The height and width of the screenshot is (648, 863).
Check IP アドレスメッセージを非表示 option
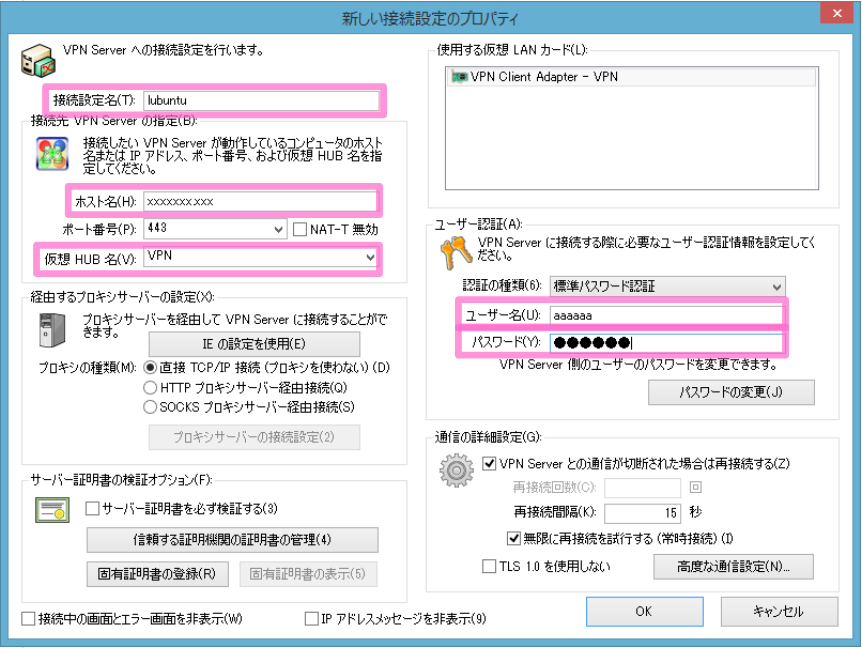click(312, 619)
